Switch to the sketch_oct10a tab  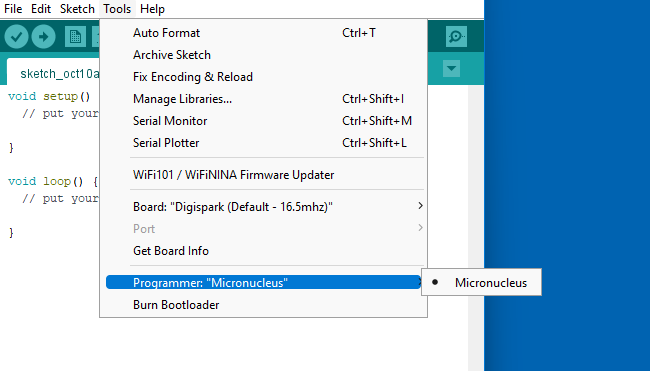54,73
